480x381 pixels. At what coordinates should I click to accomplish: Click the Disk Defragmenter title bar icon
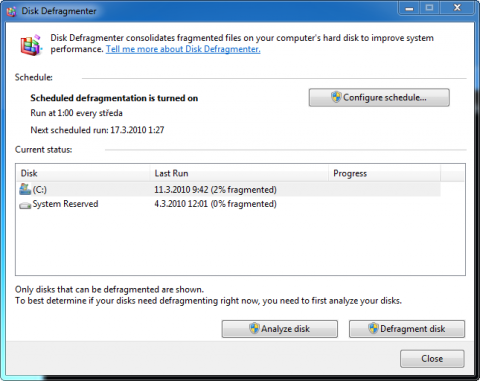pos(11,11)
